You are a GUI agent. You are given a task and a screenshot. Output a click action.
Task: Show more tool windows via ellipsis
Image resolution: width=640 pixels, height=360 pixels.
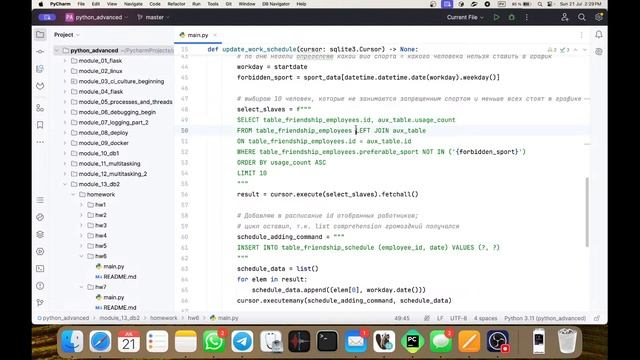(x=40, y=142)
